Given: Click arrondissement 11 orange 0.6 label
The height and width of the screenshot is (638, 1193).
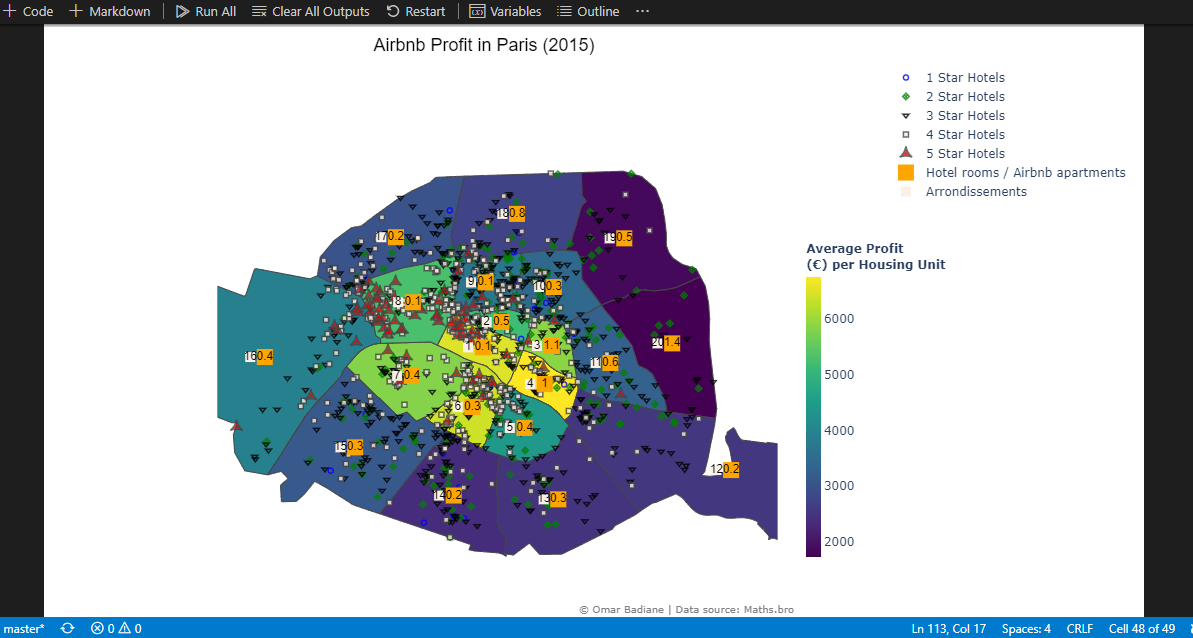Looking at the screenshot, I should (609, 363).
